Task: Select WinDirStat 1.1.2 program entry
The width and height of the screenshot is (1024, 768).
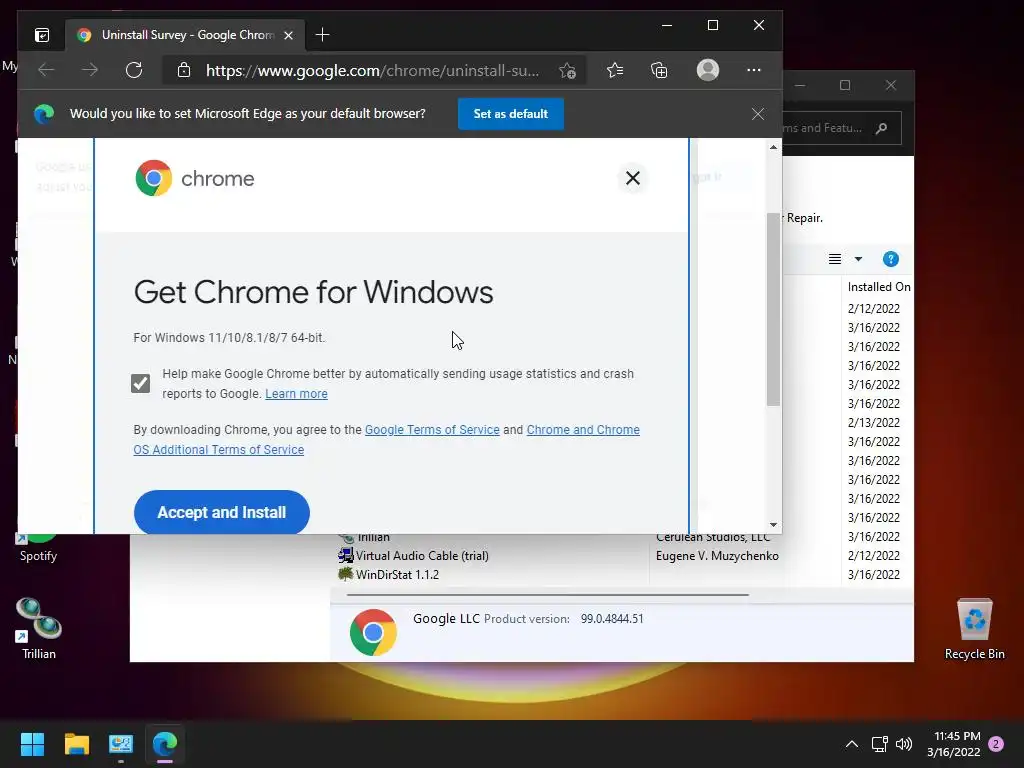Action: 397,575
